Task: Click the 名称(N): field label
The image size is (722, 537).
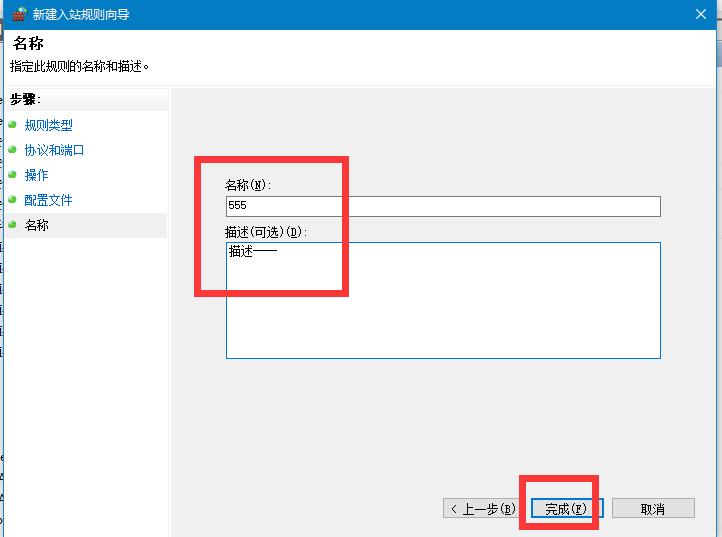Action: 248,185
